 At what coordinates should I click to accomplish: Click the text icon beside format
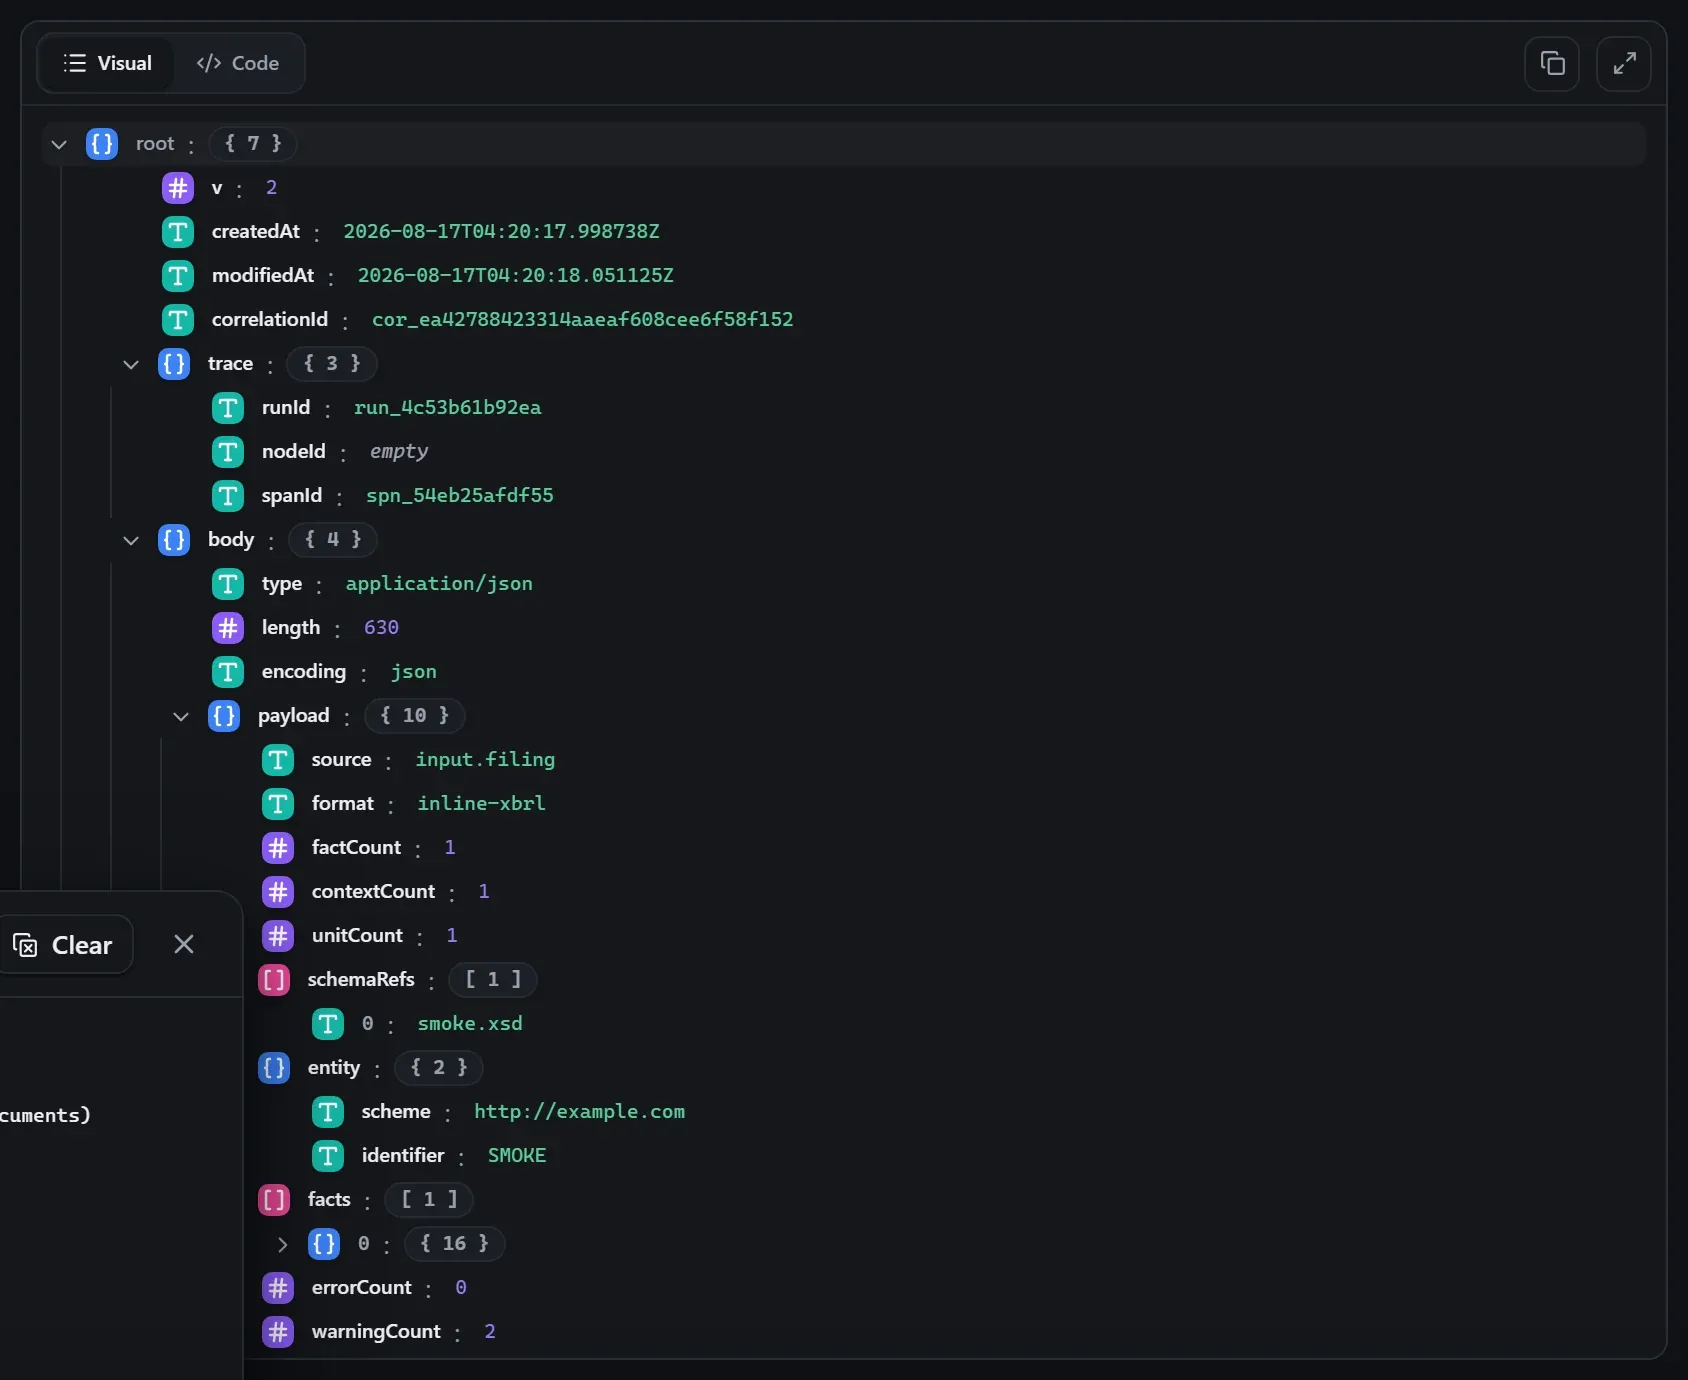pos(278,804)
